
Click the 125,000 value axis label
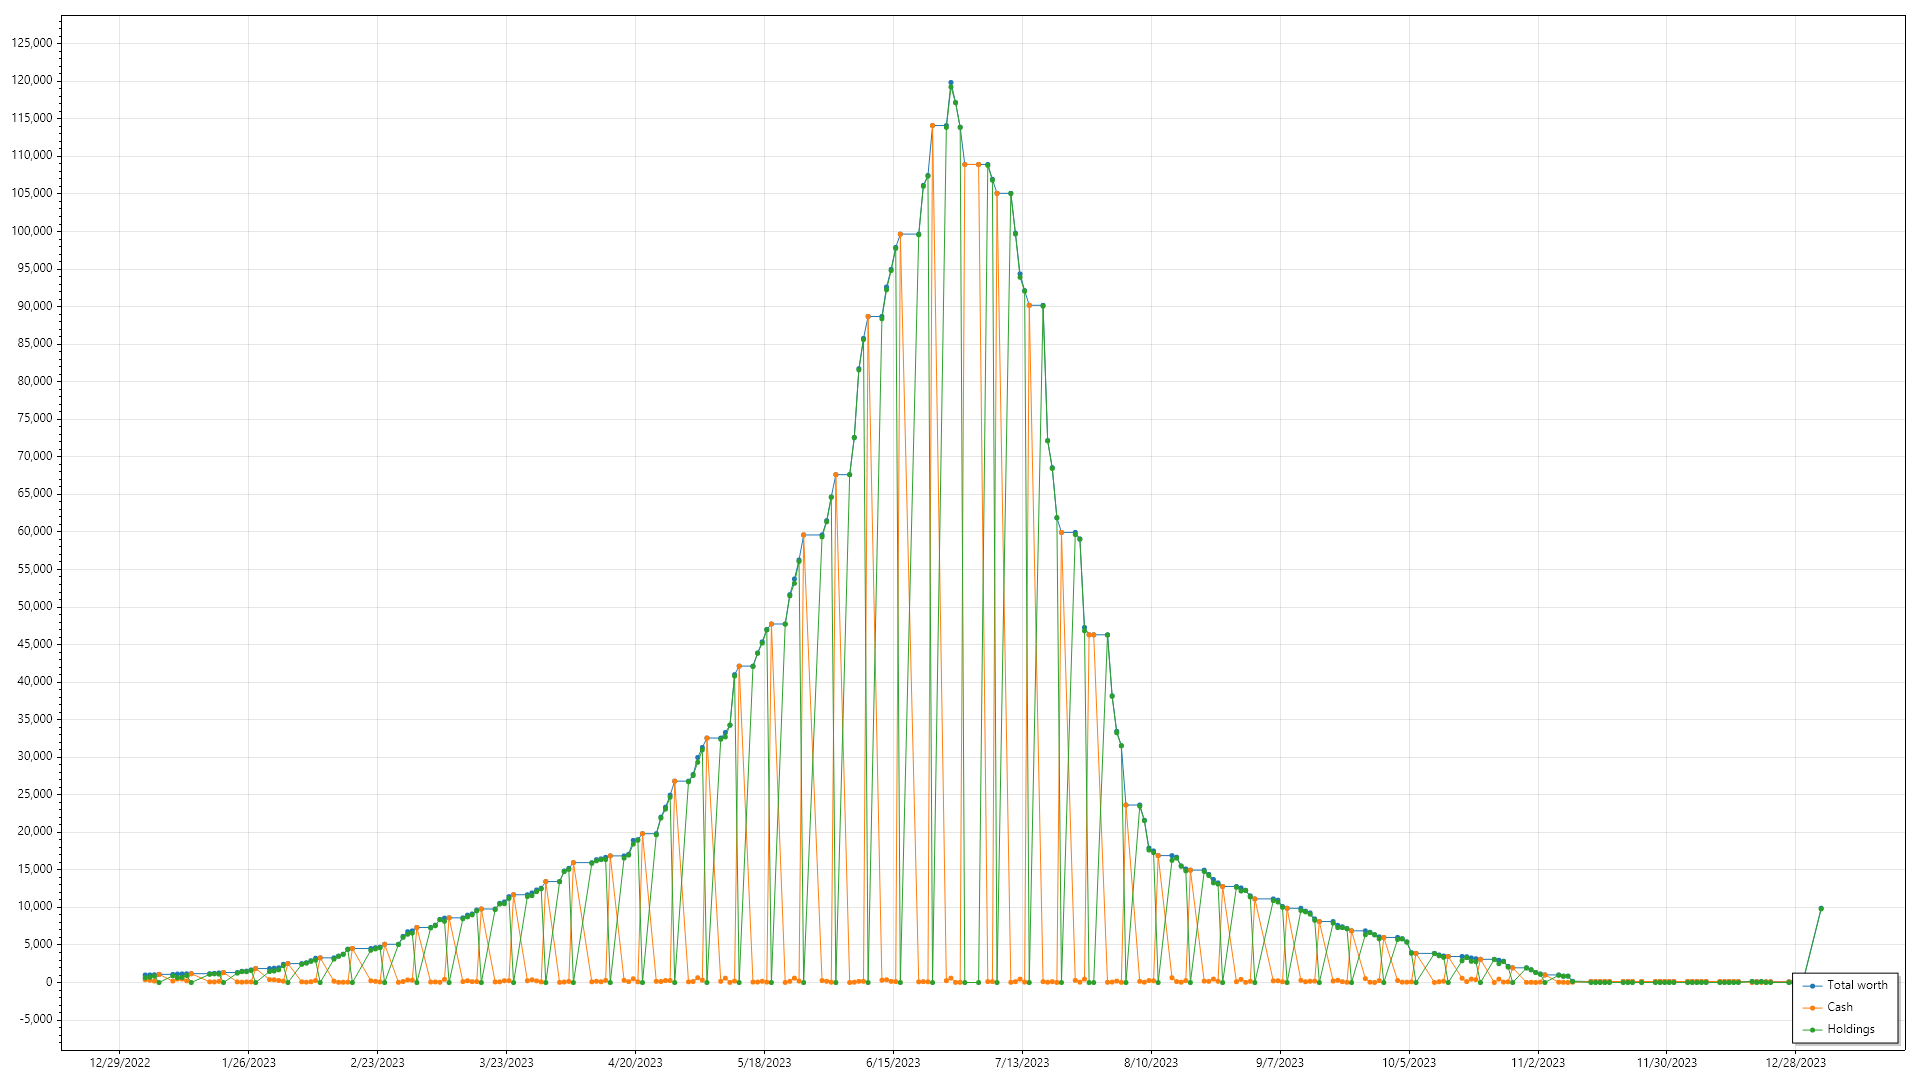pyautogui.click(x=32, y=43)
